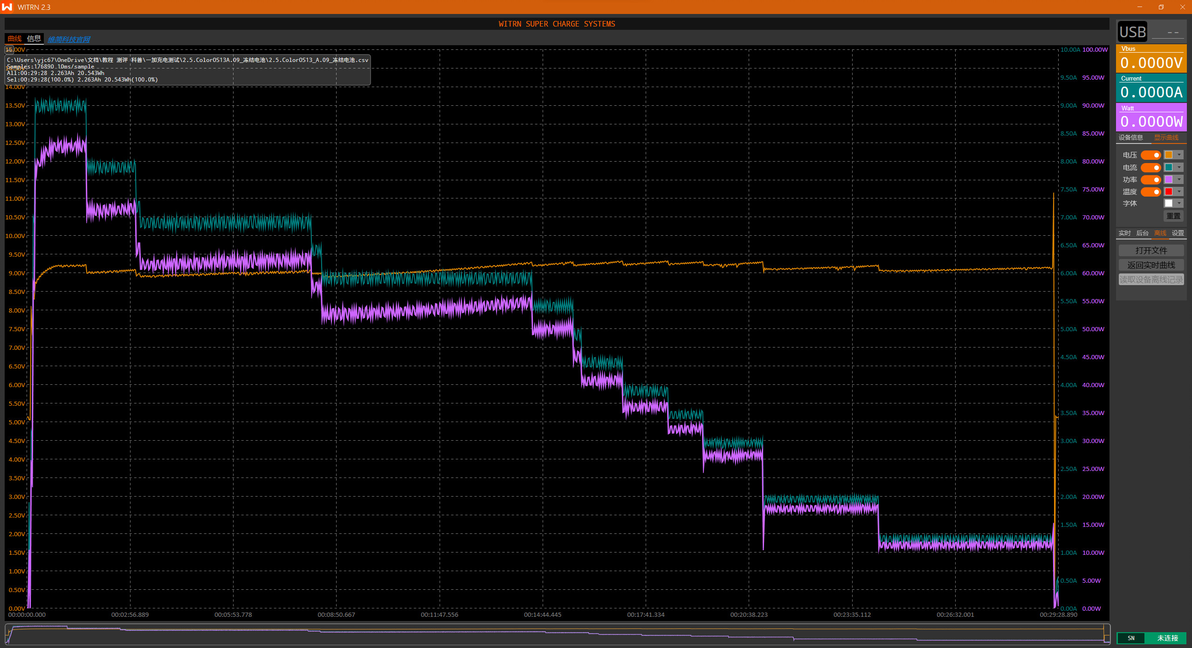Screen dimensions: 1192x648
Task: Click the 13.50V voltage axis label
Action: coord(15,105)
